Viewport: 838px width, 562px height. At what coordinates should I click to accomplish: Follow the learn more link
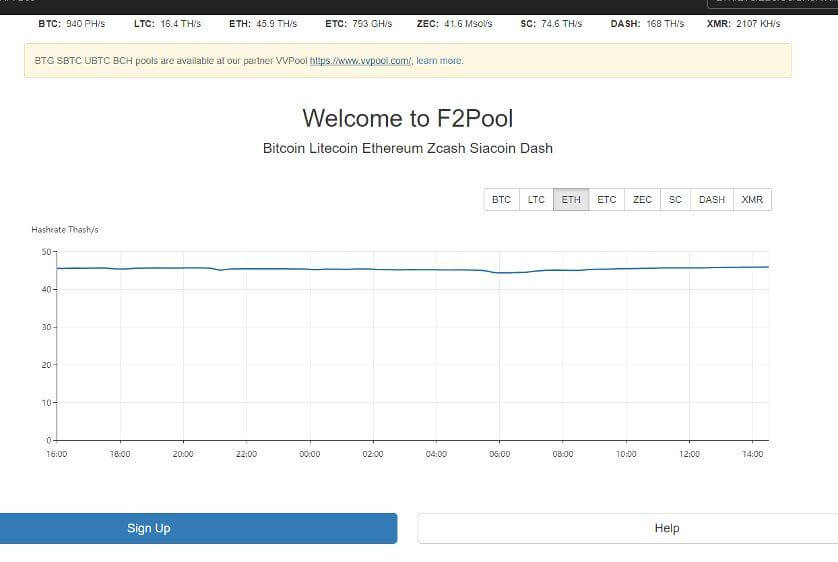(439, 61)
